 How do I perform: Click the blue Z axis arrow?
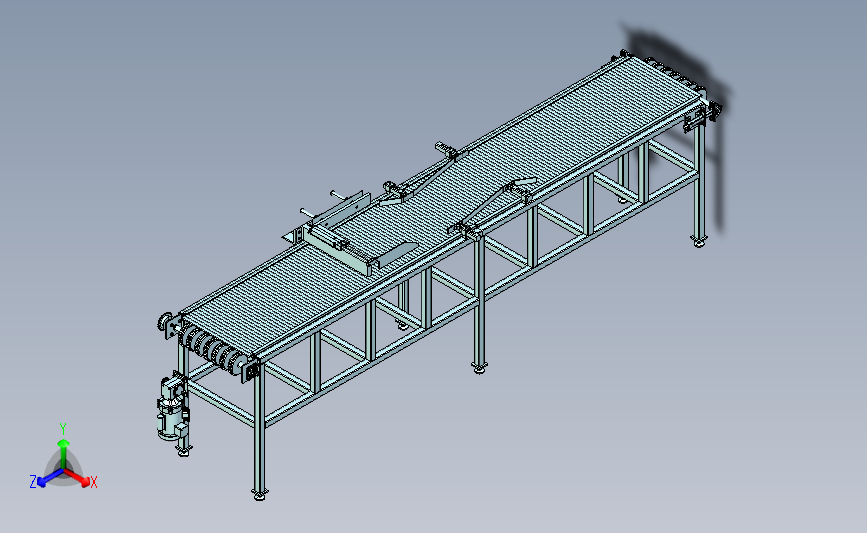pos(50,478)
